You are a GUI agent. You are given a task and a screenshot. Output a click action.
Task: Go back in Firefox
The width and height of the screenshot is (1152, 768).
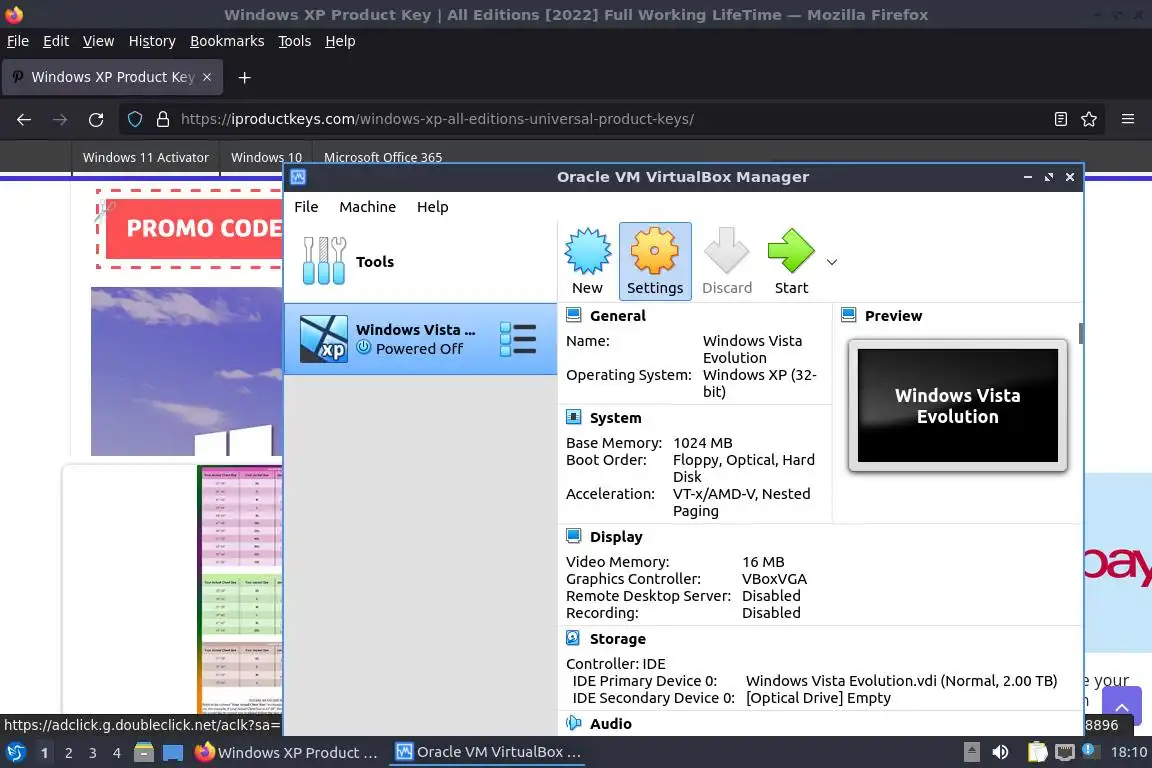click(x=24, y=119)
